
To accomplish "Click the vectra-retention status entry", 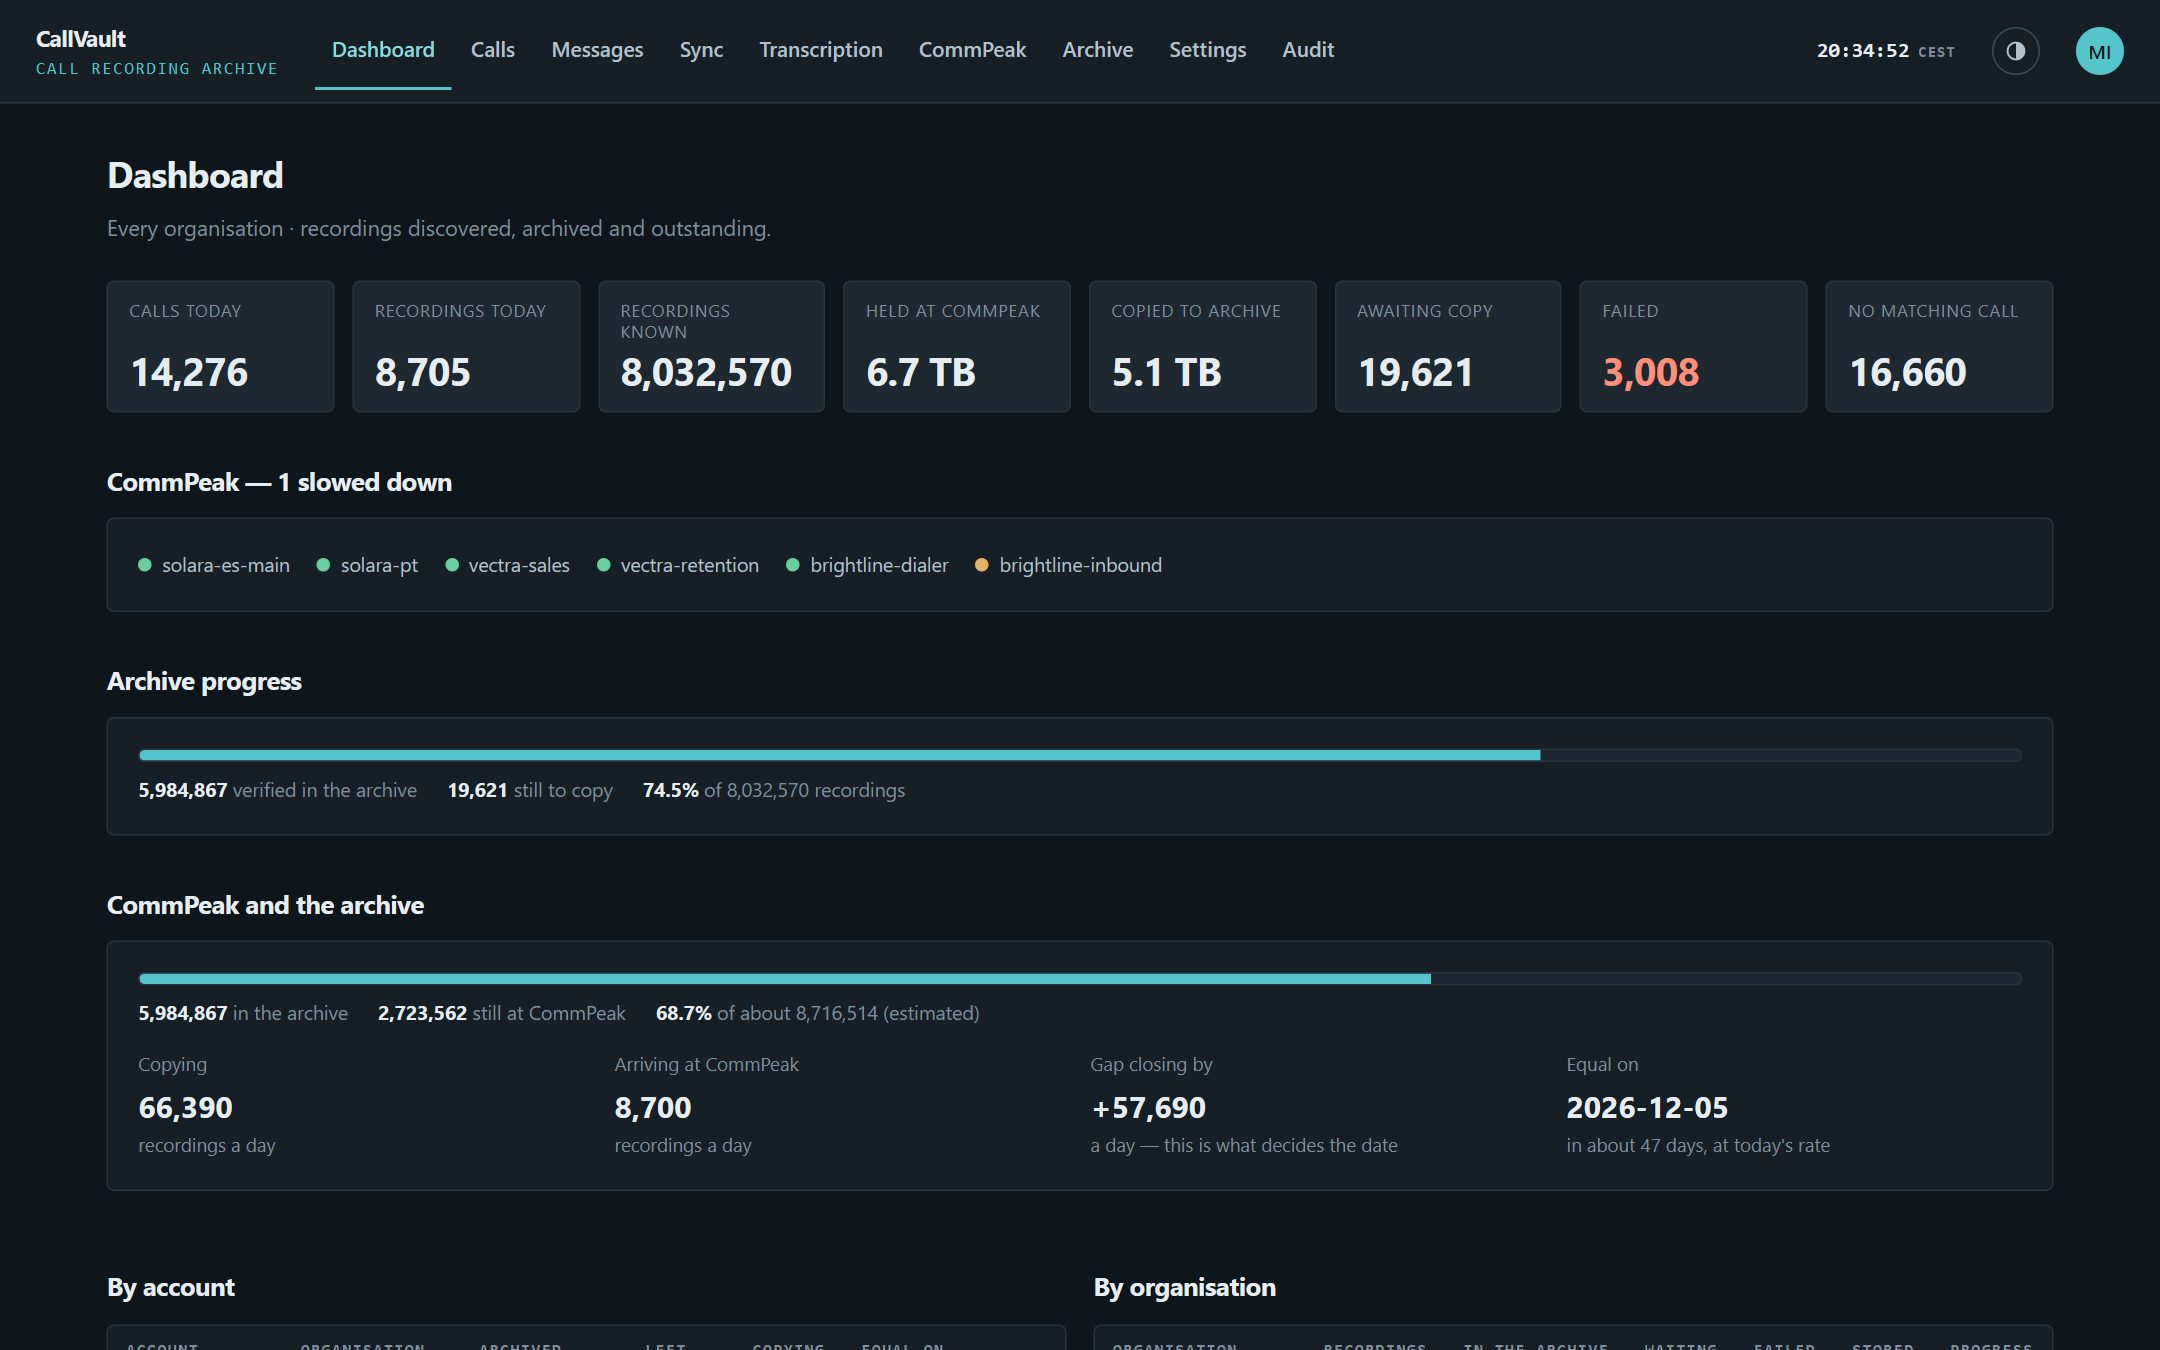I will [678, 565].
